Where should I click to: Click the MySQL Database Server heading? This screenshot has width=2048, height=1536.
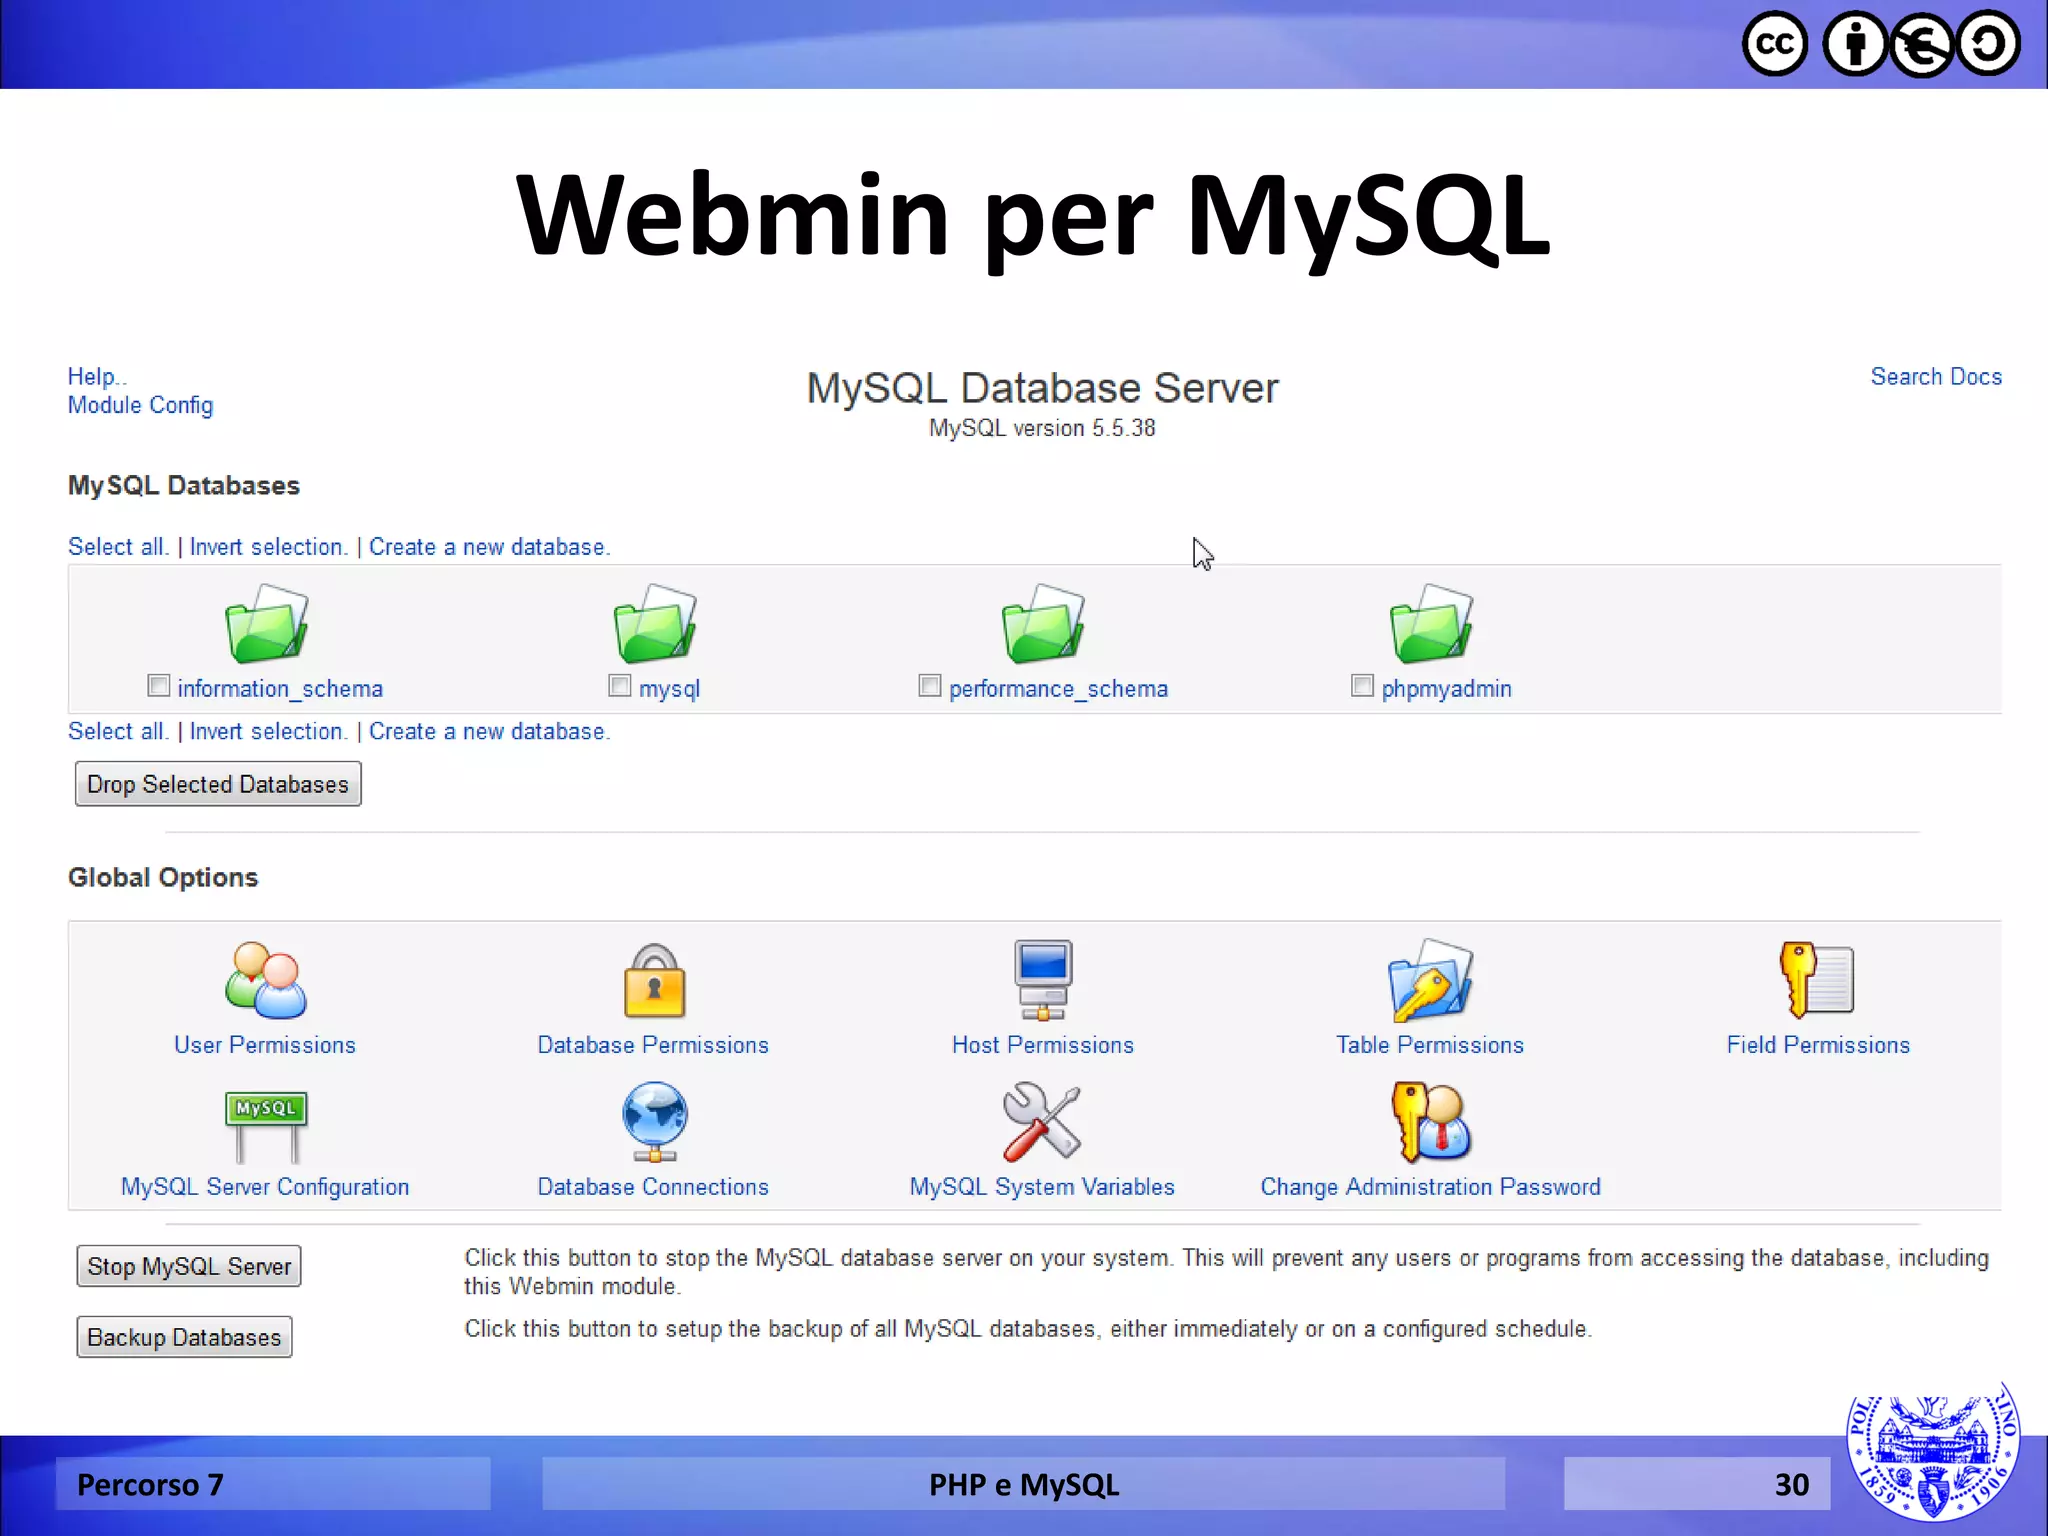point(1042,388)
